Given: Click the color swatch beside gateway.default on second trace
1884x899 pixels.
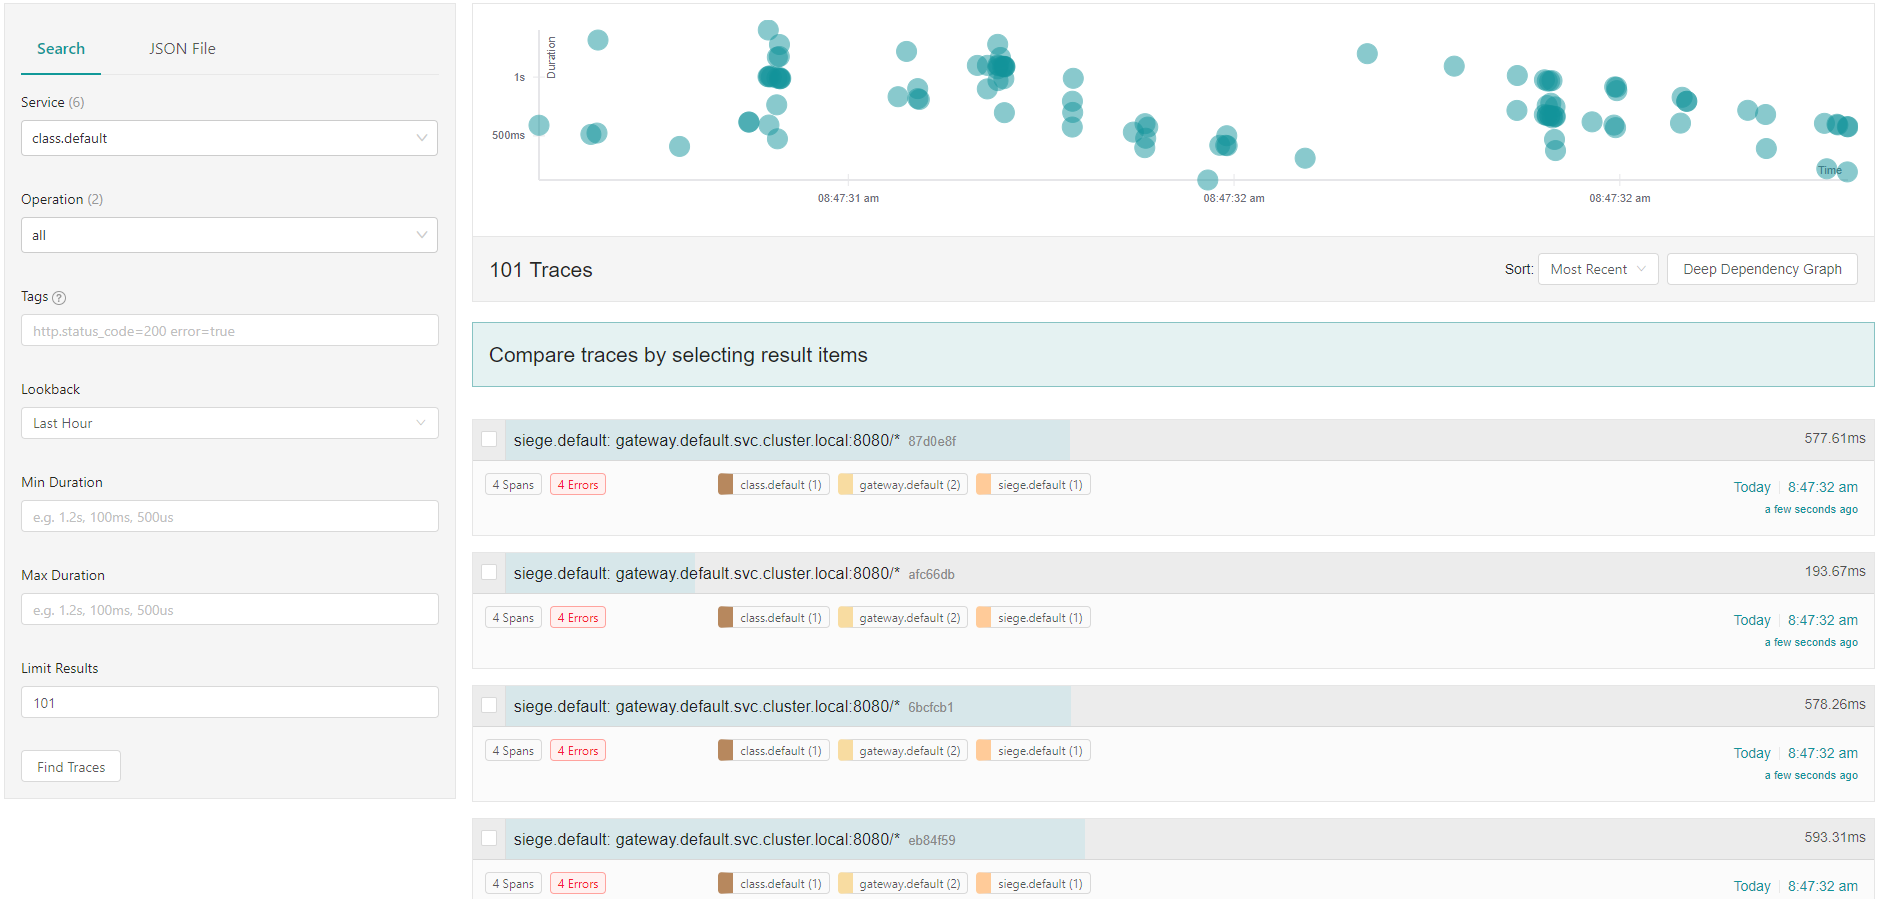Looking at the screenshot, I should click(x=845, y=617).
